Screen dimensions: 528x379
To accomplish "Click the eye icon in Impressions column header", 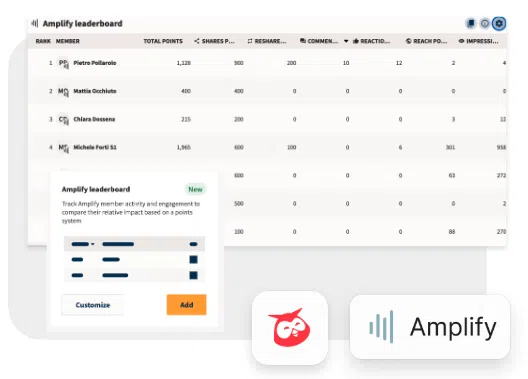I will point(461,41).
